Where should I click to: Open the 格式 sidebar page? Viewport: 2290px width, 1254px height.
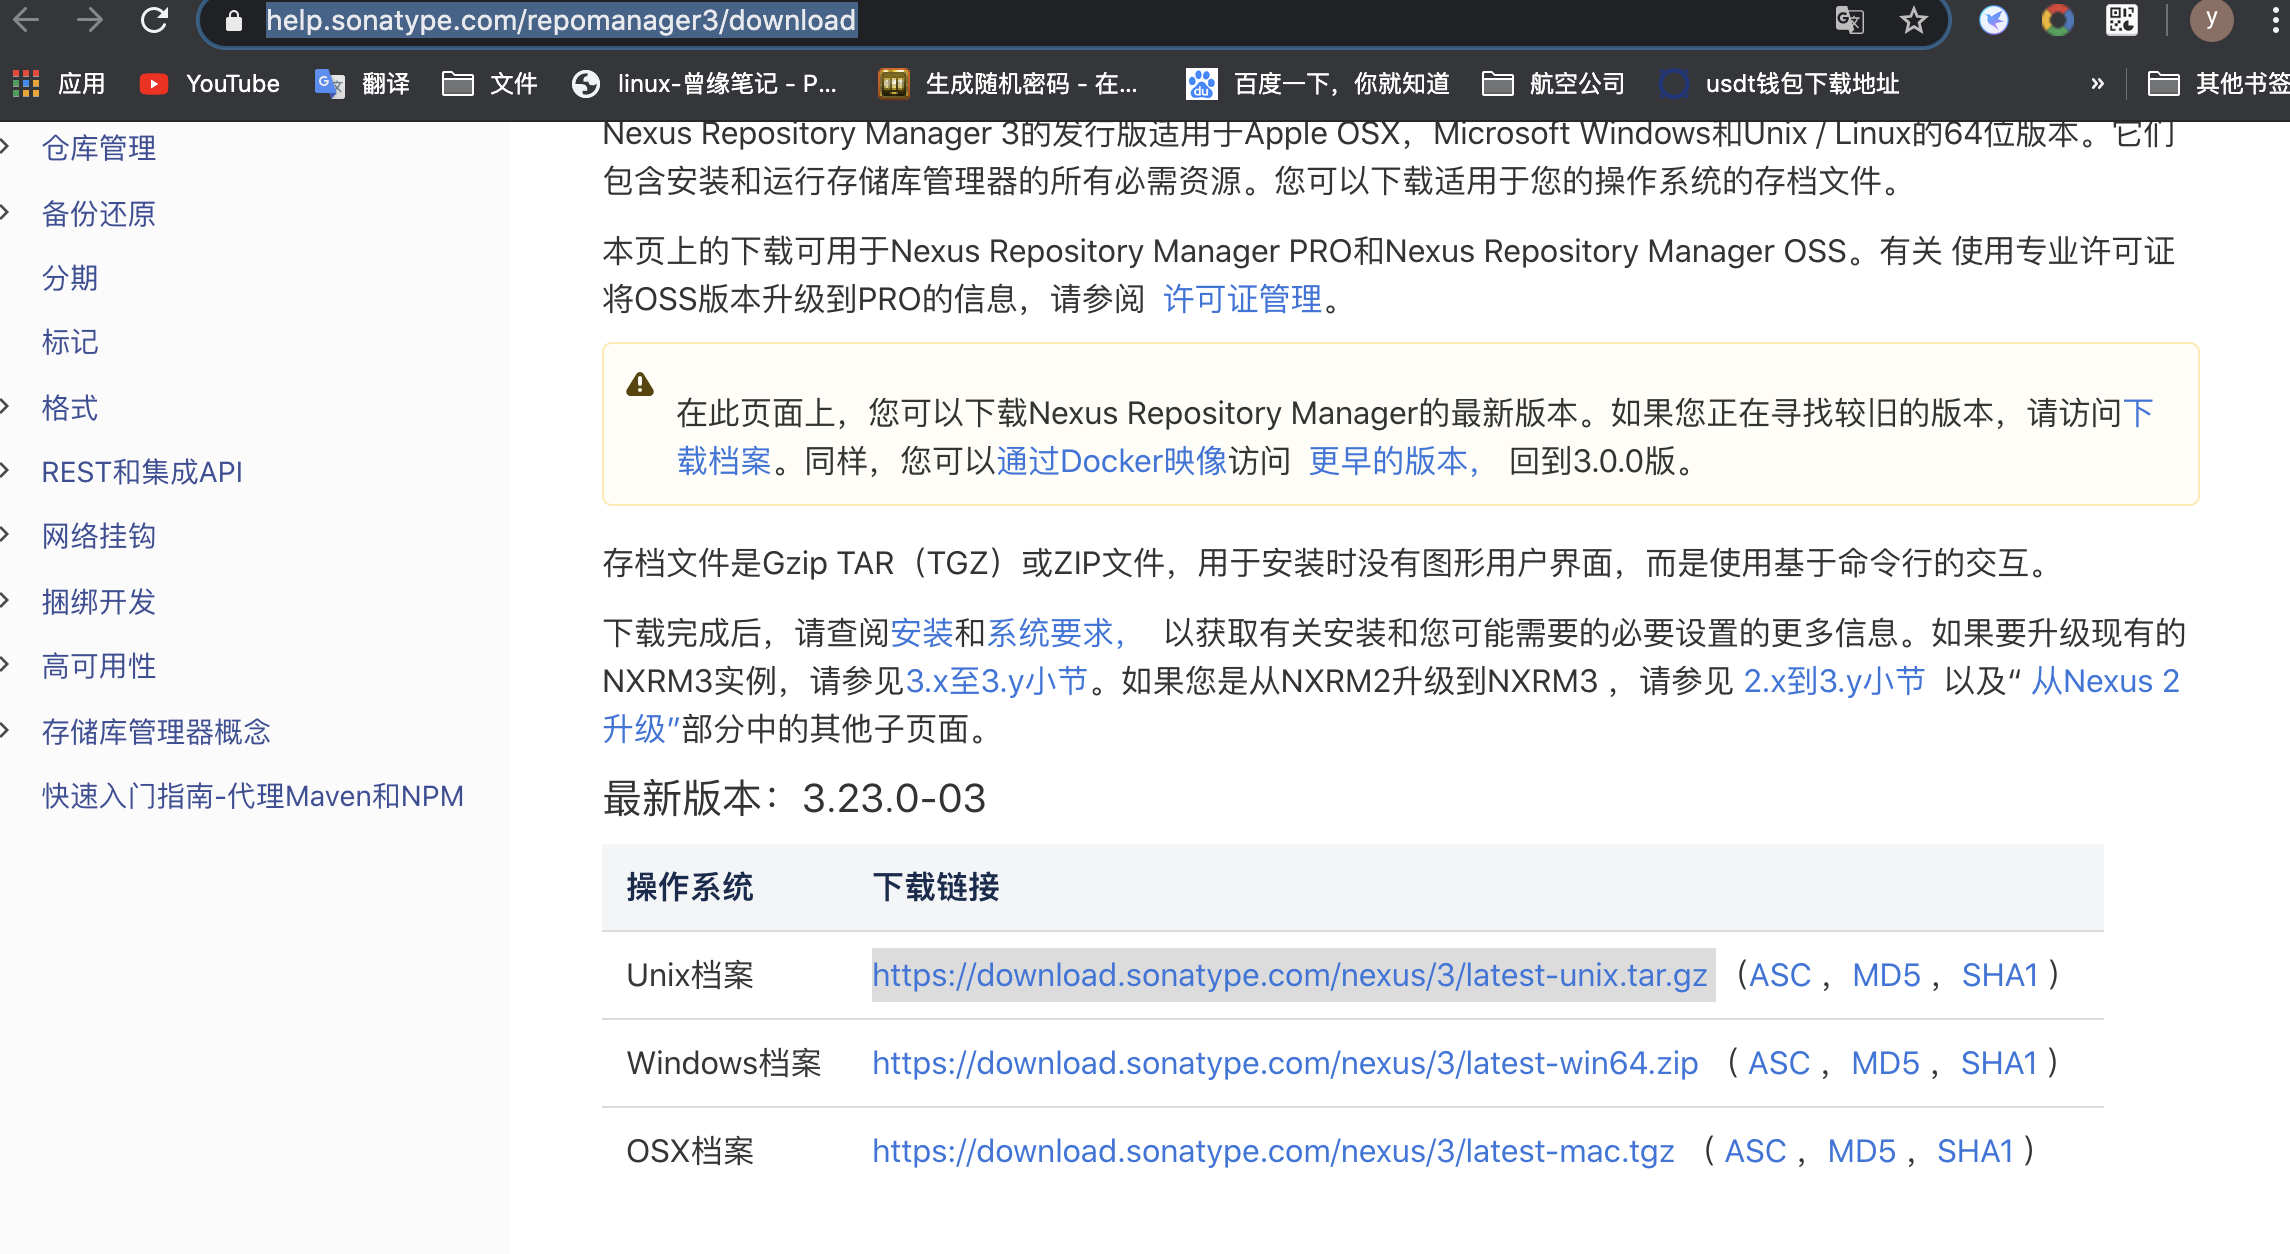pos(70,407)
